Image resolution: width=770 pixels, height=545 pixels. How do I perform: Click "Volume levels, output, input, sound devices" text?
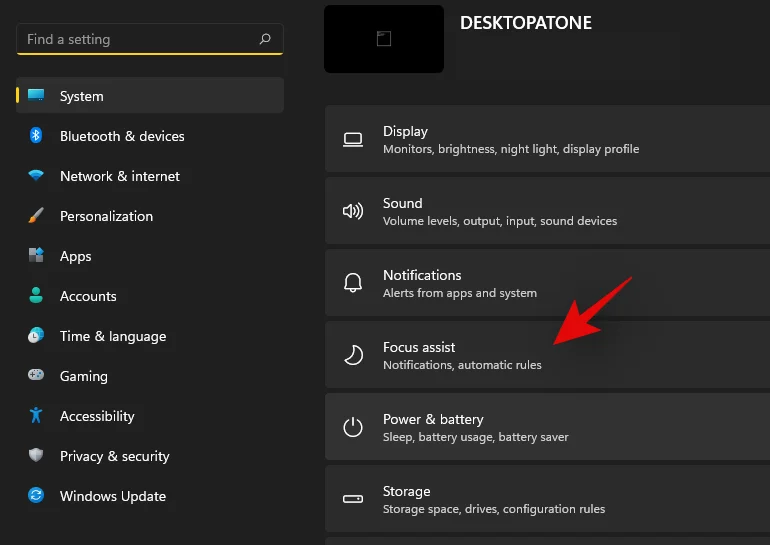[500, 221]
